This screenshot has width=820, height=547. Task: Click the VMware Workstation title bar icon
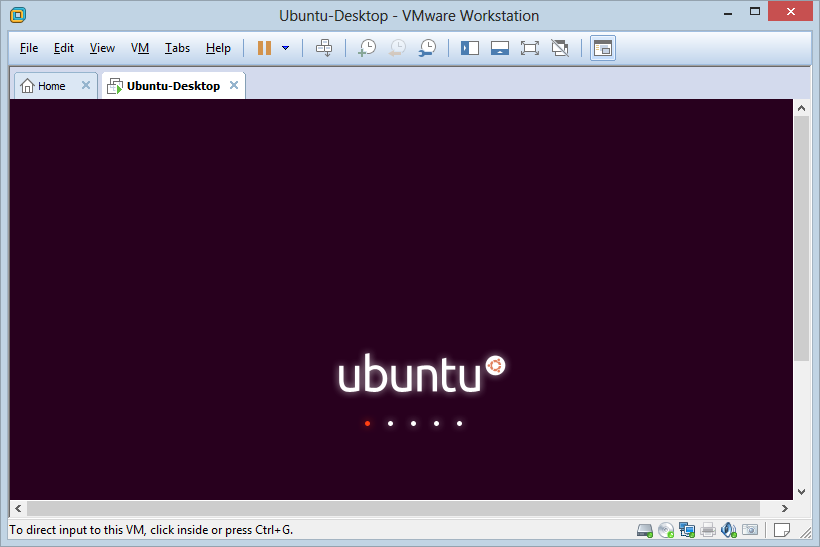[18, 15]
